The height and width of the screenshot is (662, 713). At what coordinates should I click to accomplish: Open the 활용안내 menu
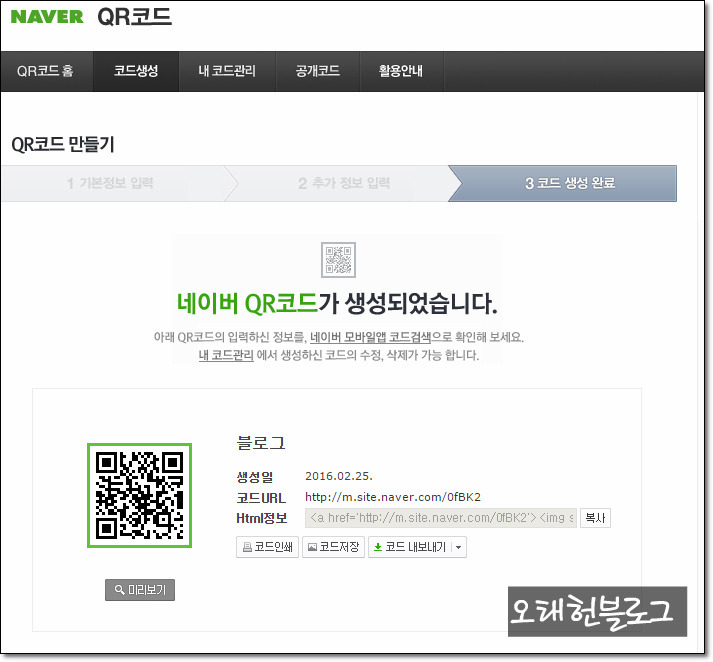pyautogui.click(x=401, y=71)
